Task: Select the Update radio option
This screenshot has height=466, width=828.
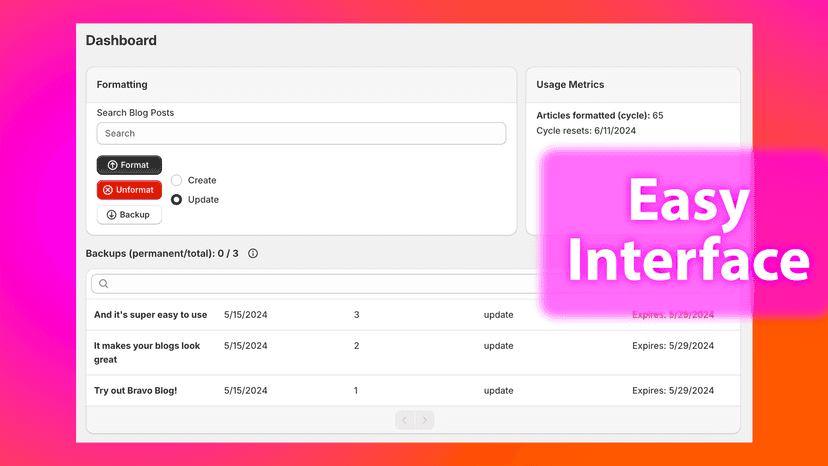Action: 176,200
